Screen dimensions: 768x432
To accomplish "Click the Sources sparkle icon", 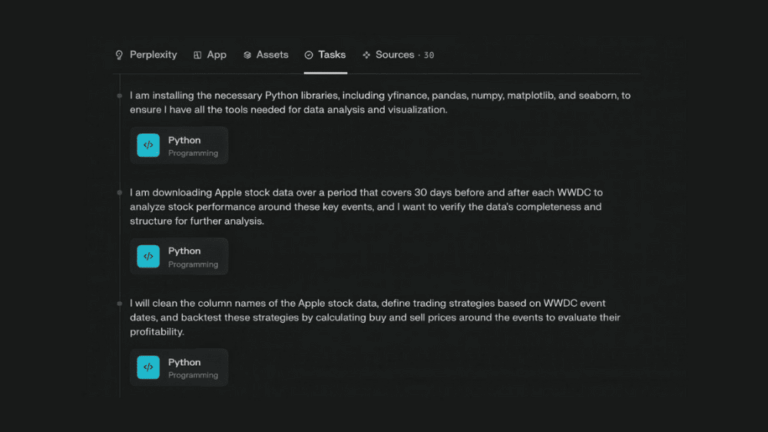I will tap(366, 55).
